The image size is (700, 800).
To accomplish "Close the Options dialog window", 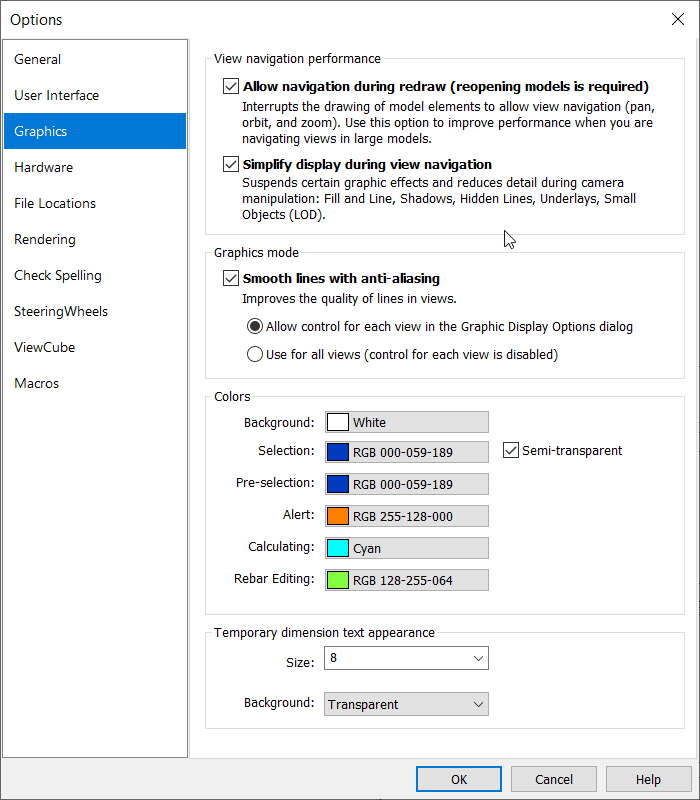I will [678, 19].
